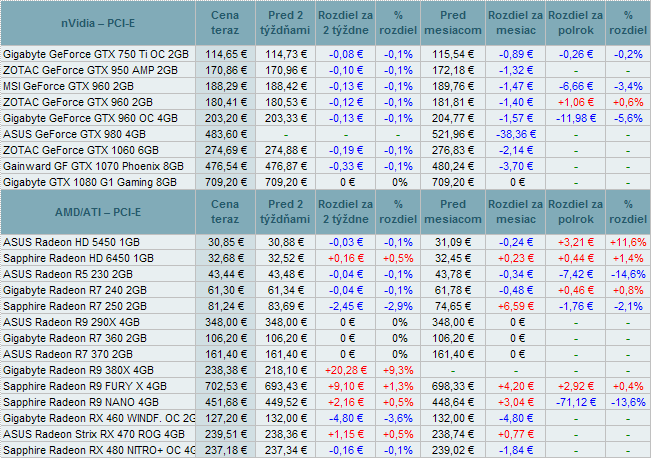This screenshot has width=651, height=458.
Task: Click 'ASUS Radeon R7 370 2GB' row name
Action: (68, 354)
